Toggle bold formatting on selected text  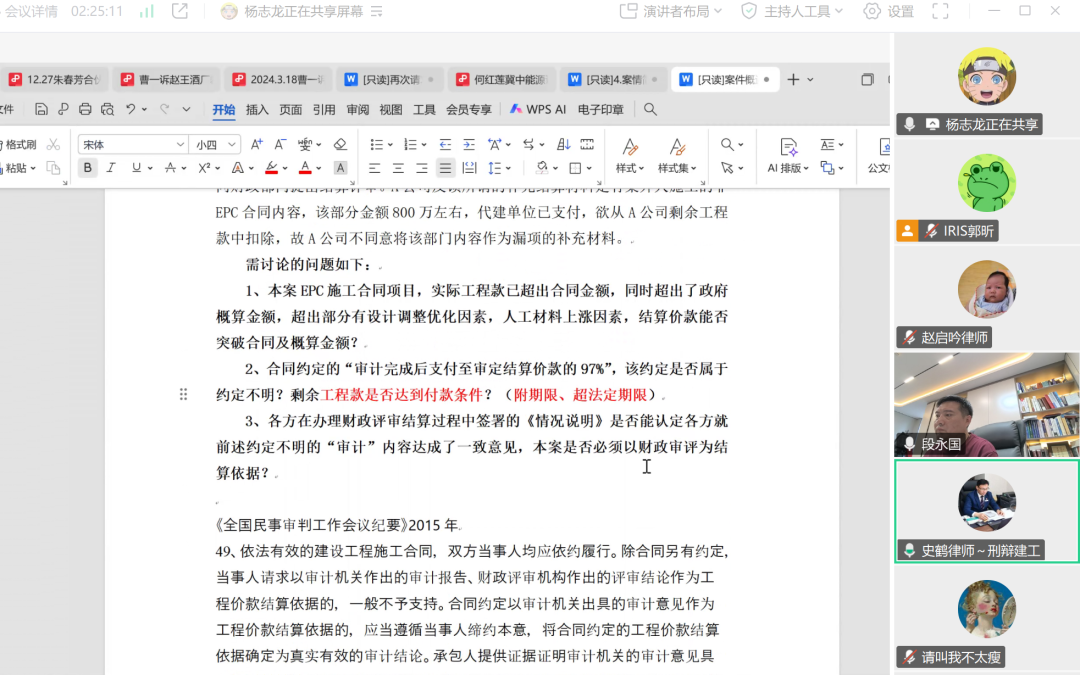[x=89, y=165]
